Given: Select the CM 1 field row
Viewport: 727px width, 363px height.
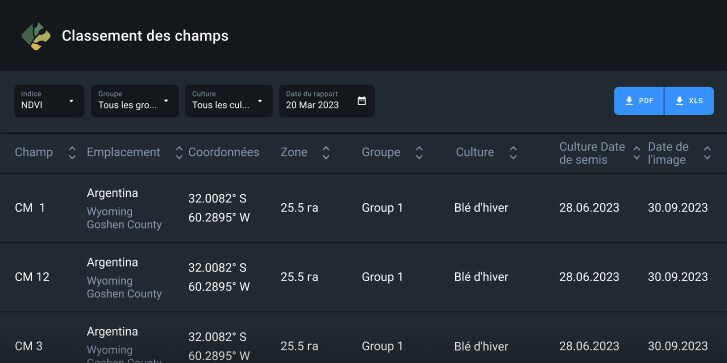Looking at the screenshot, I should (x=364, y=208).
